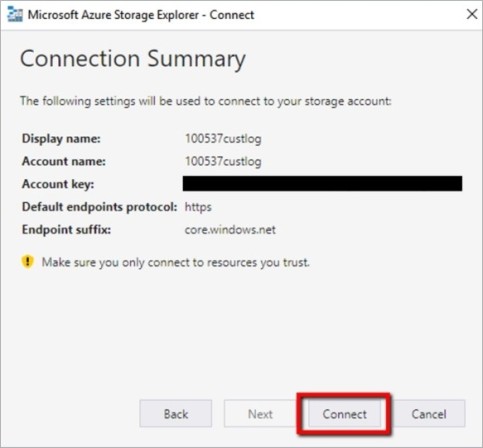Click the Connect button
The image size is (483, 448).
(344, 414)
